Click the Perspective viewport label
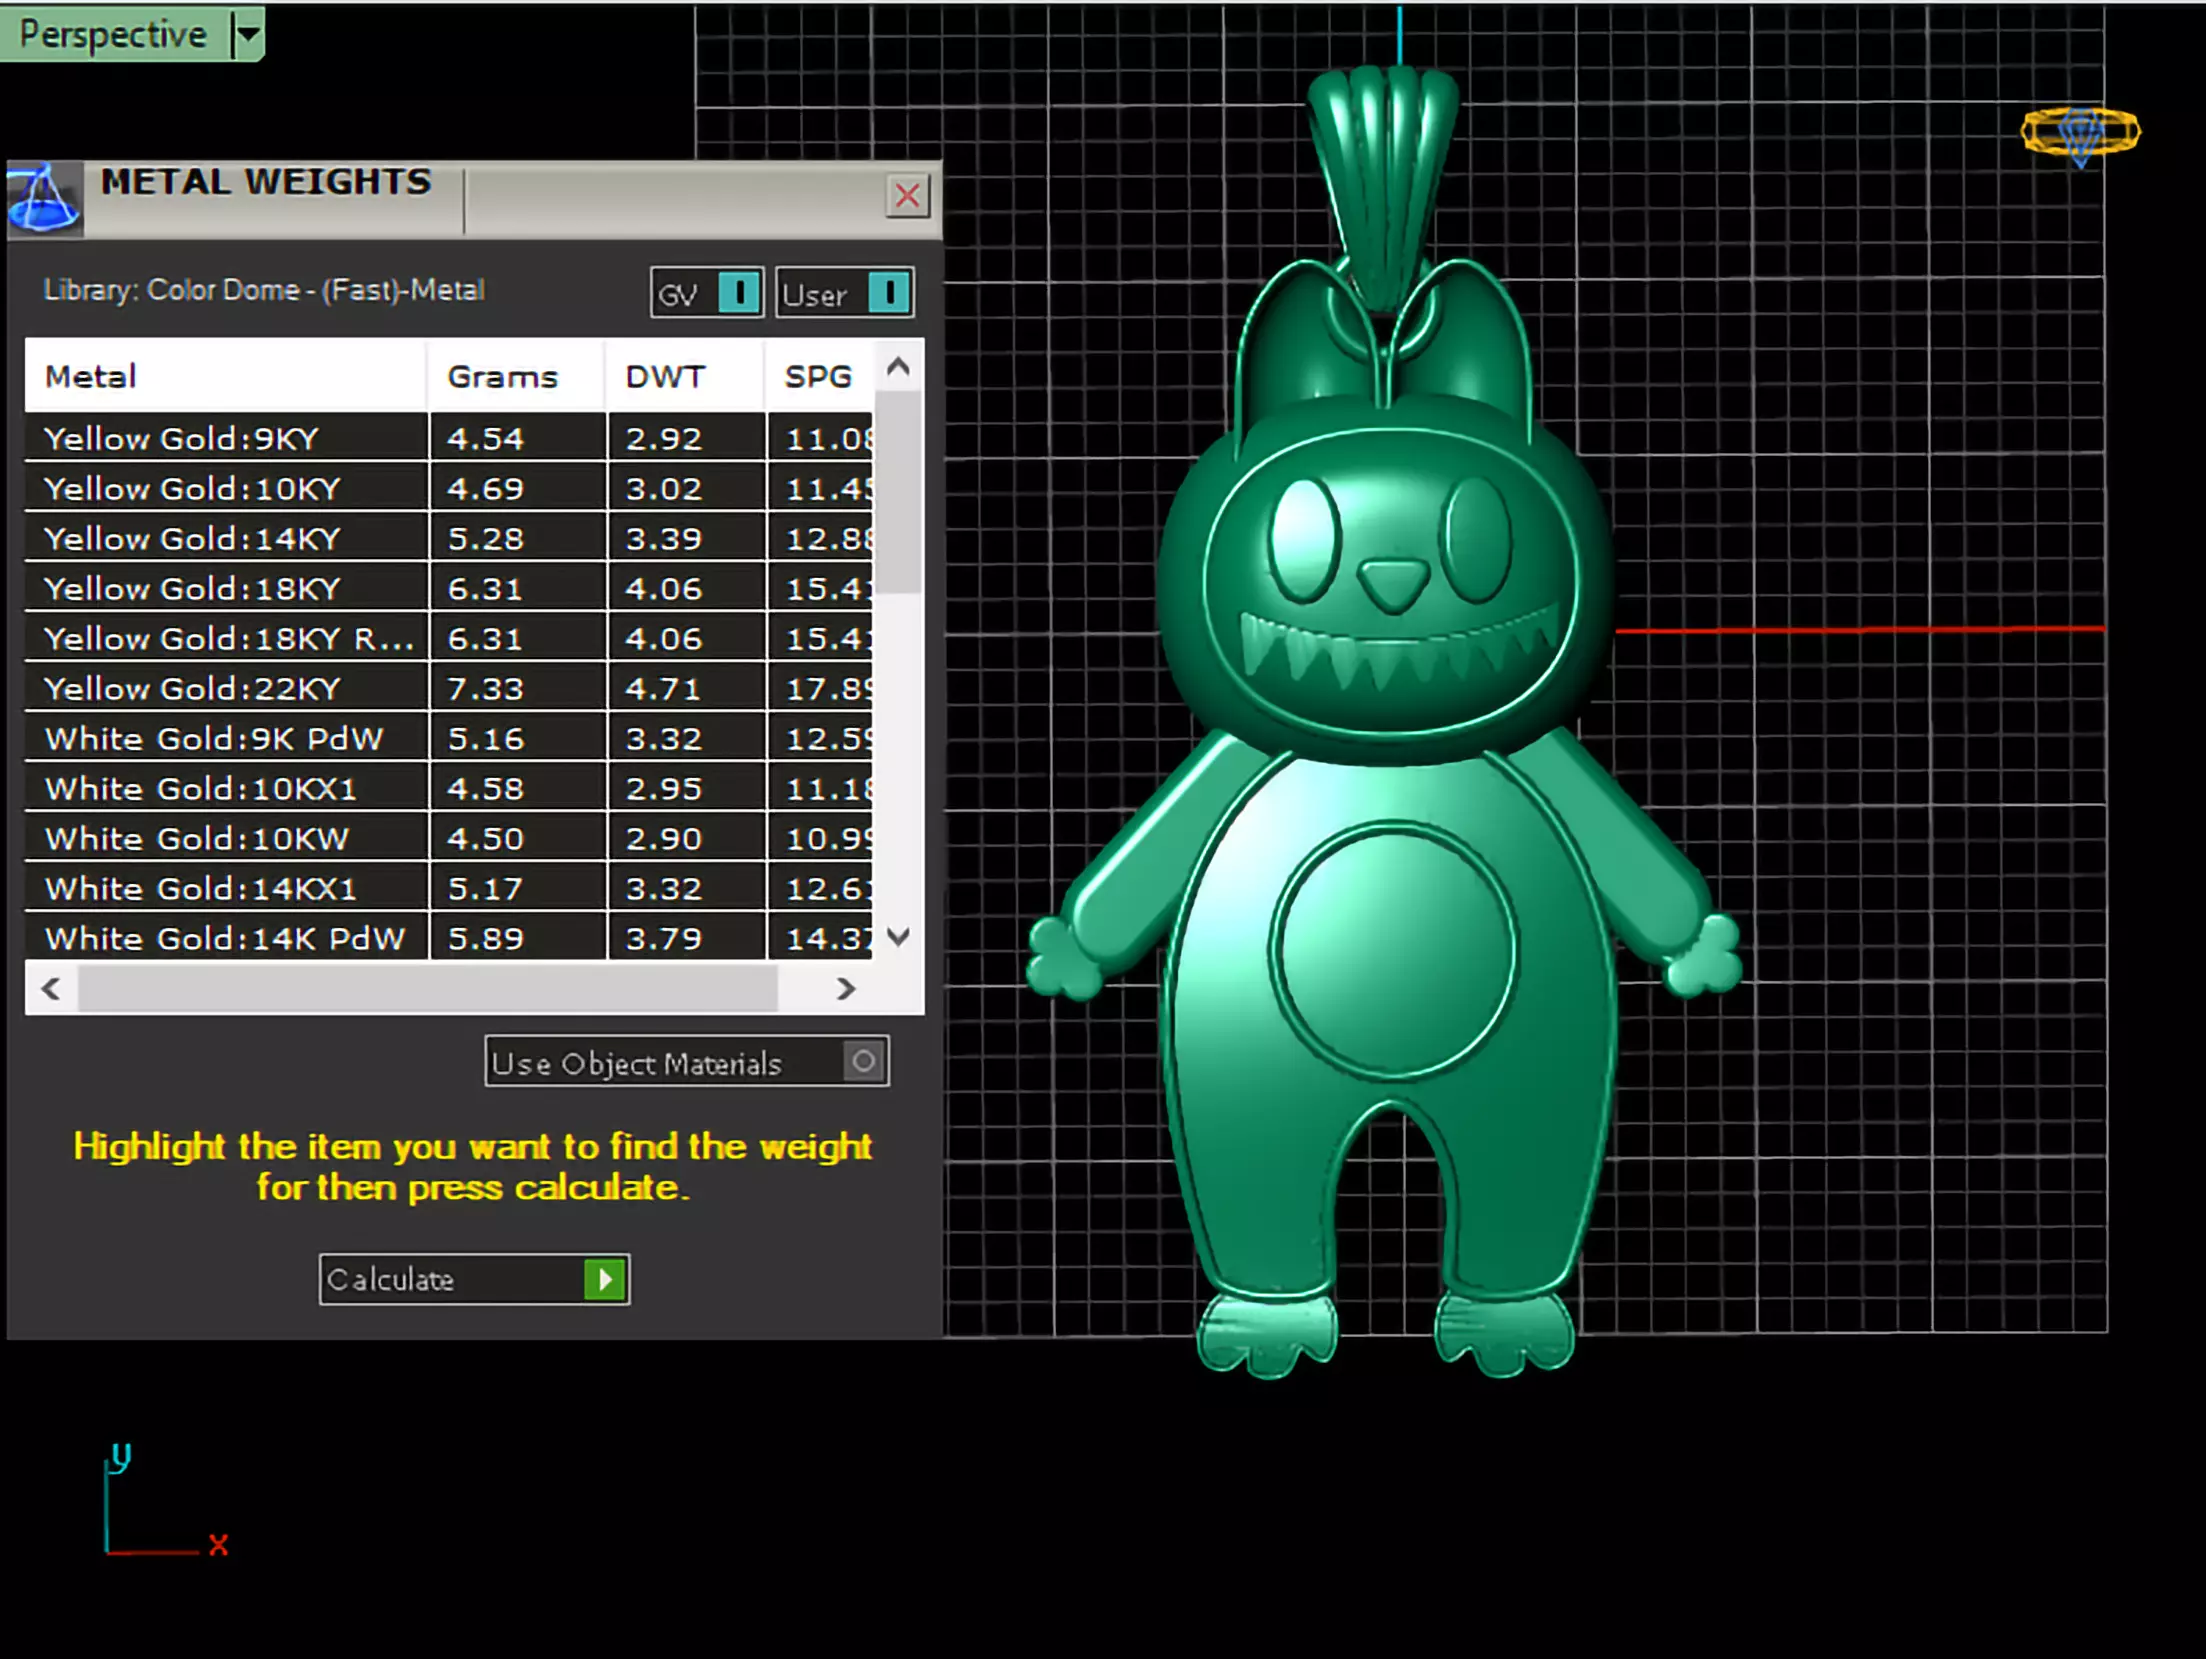 pyautogui.click(x=113, y=35)
